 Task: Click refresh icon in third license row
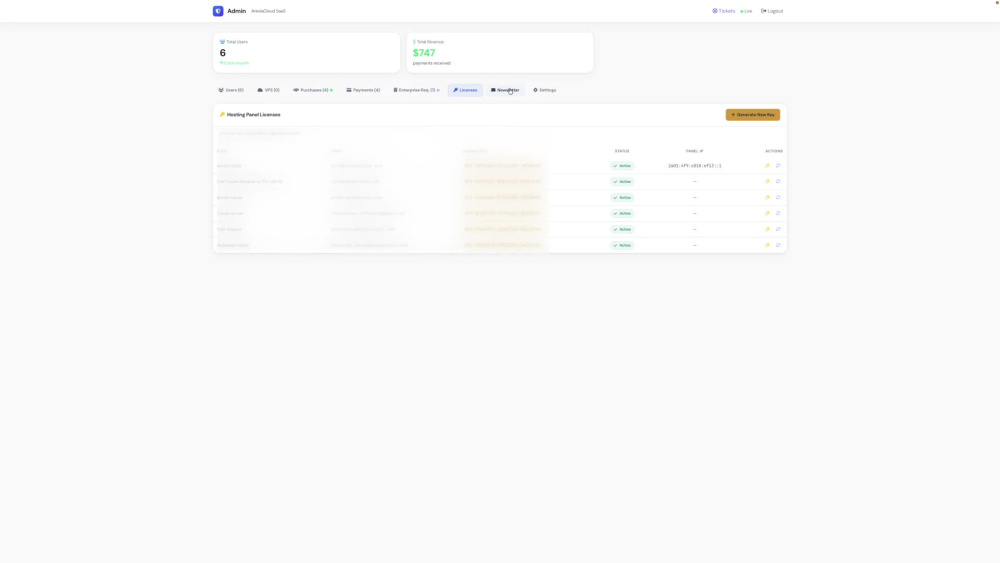tap(778, 198)
